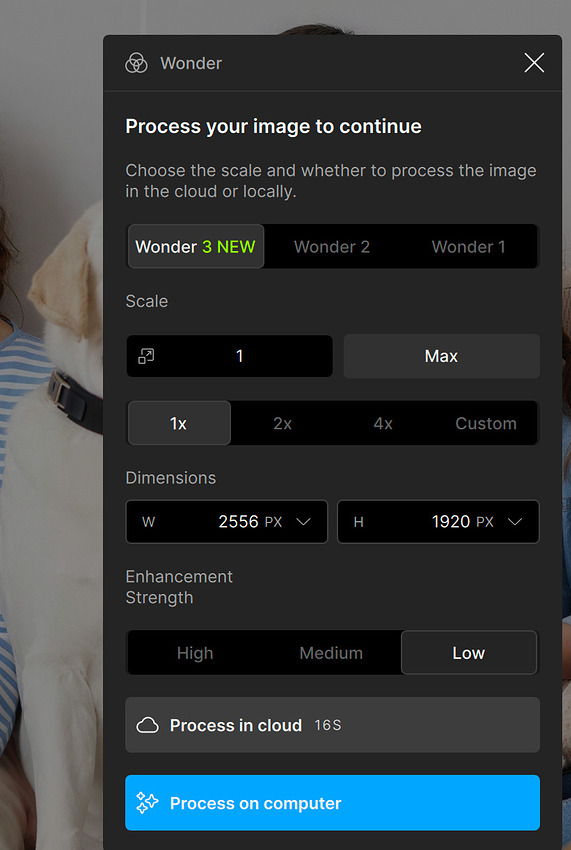Switch to the Wonder 1 model
This screenshot has height=850, width=571.
(469, 247)
